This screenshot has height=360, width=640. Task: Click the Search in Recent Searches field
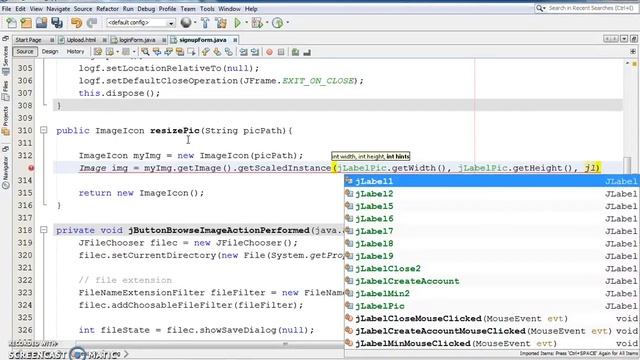pos(592,8)
